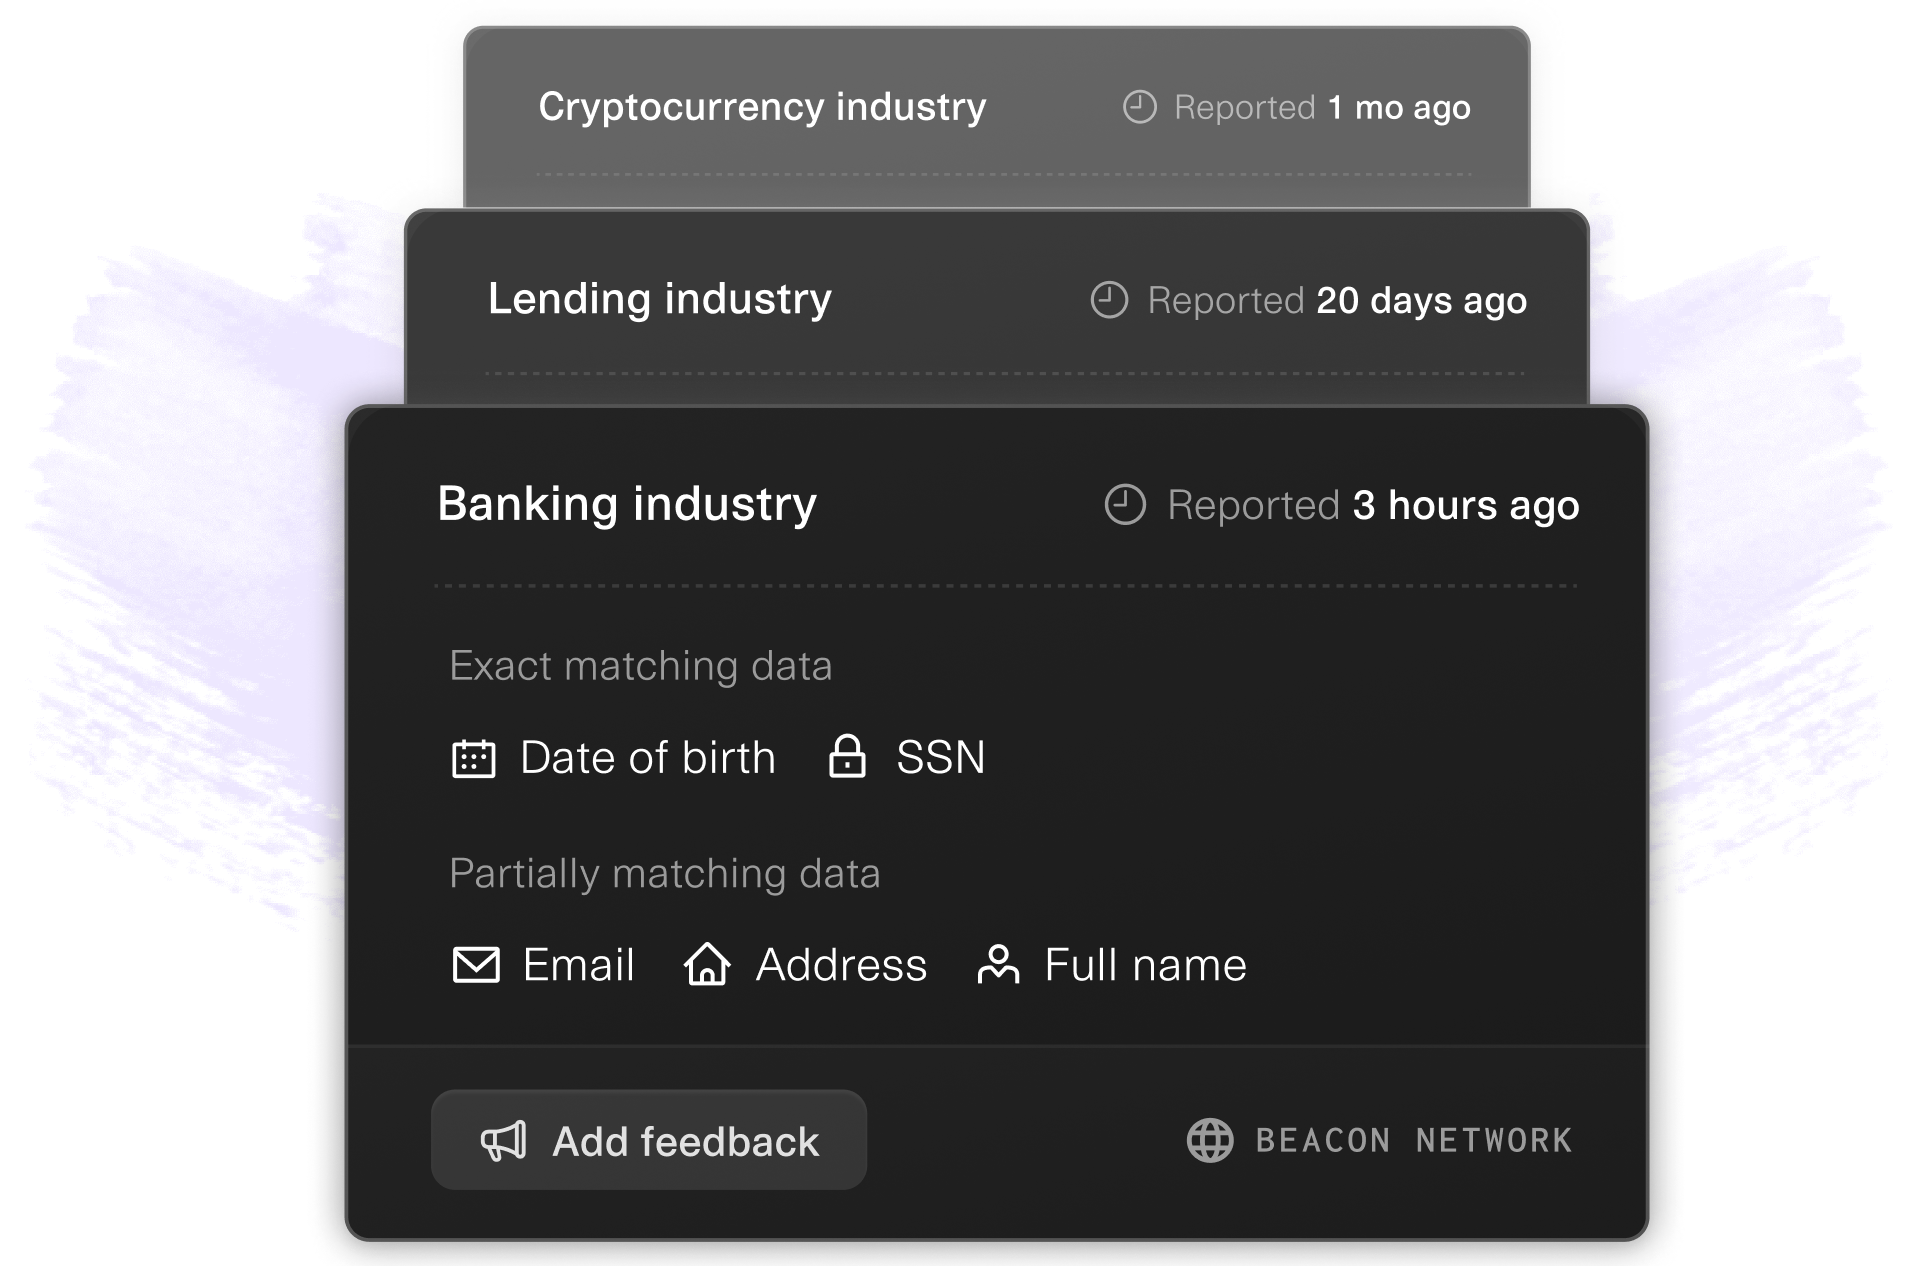Click the Partially matching data section label
The width and height of the screenshot is (1916, 1266).
665,873
